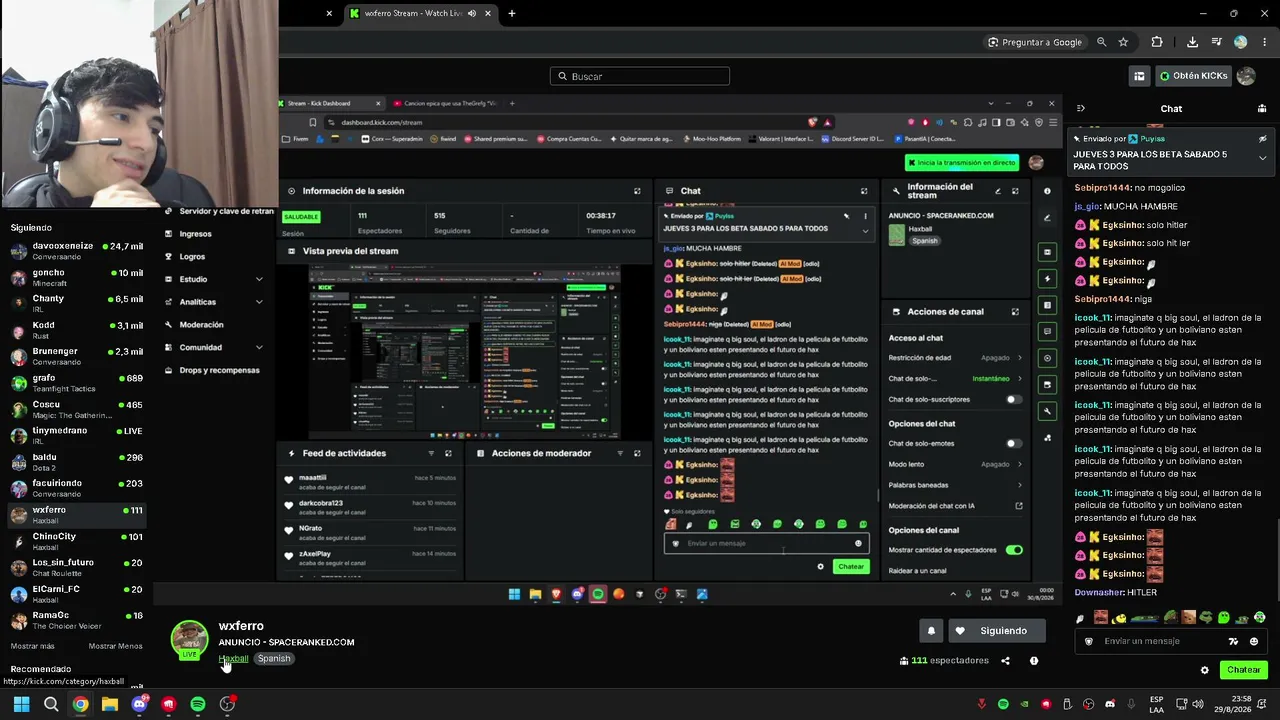Open the Chrome media control icon
Screen dimensions: 1280x720
click(x=1217, y=42)
